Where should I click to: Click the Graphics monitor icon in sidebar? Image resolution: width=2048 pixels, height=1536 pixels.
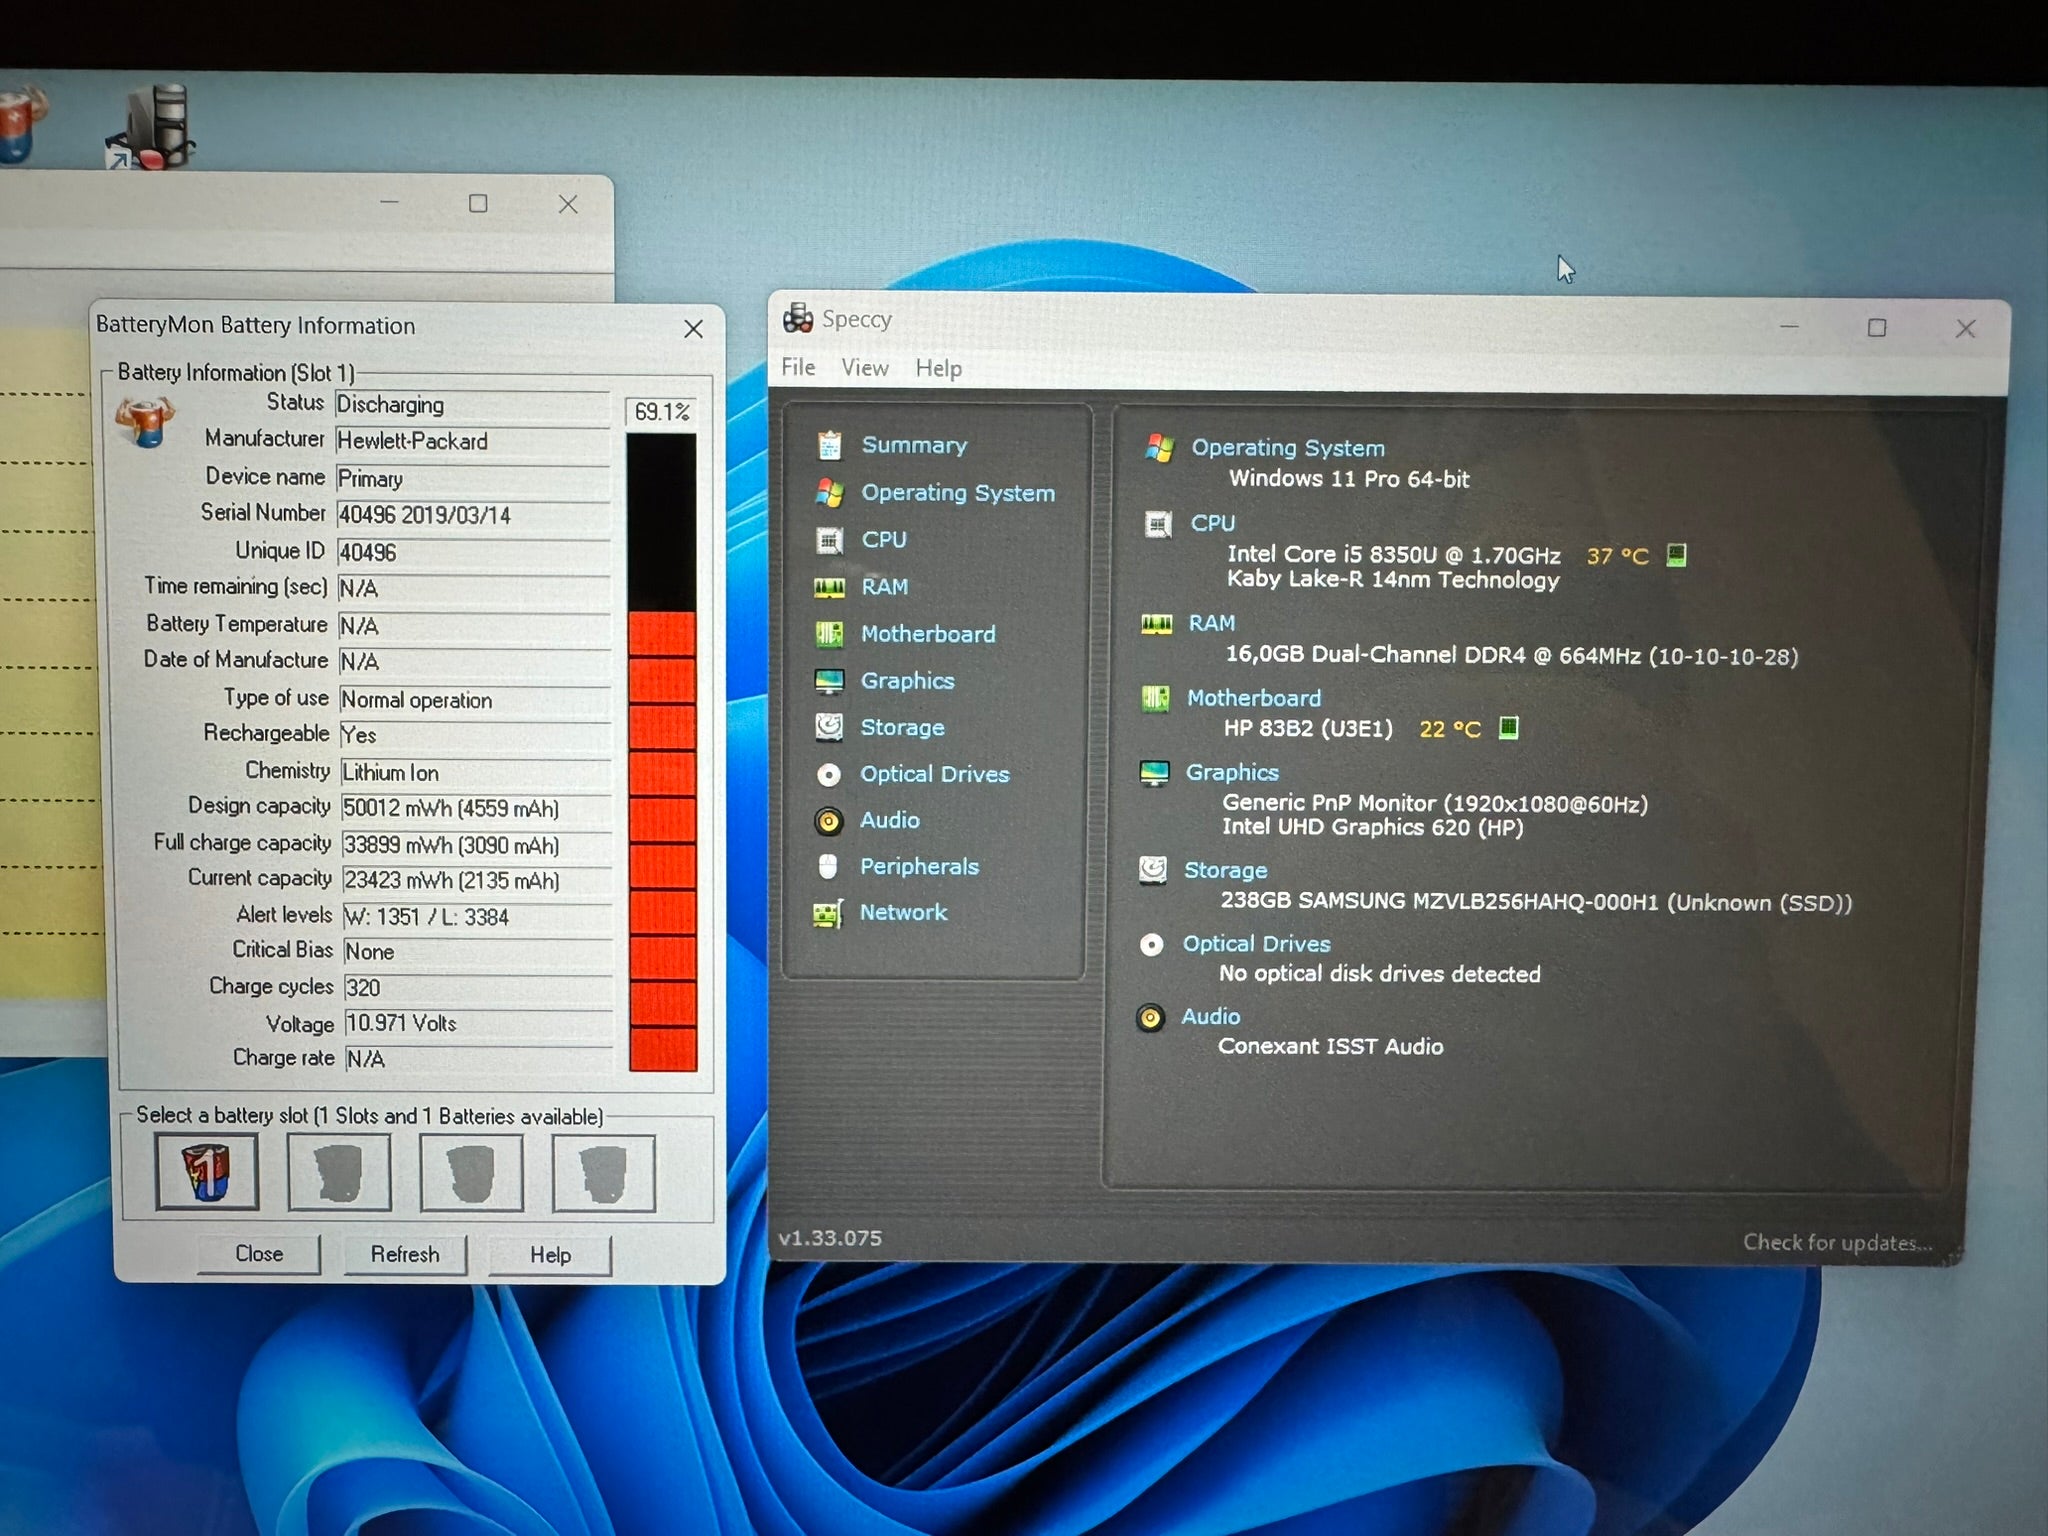click(829, 681)
